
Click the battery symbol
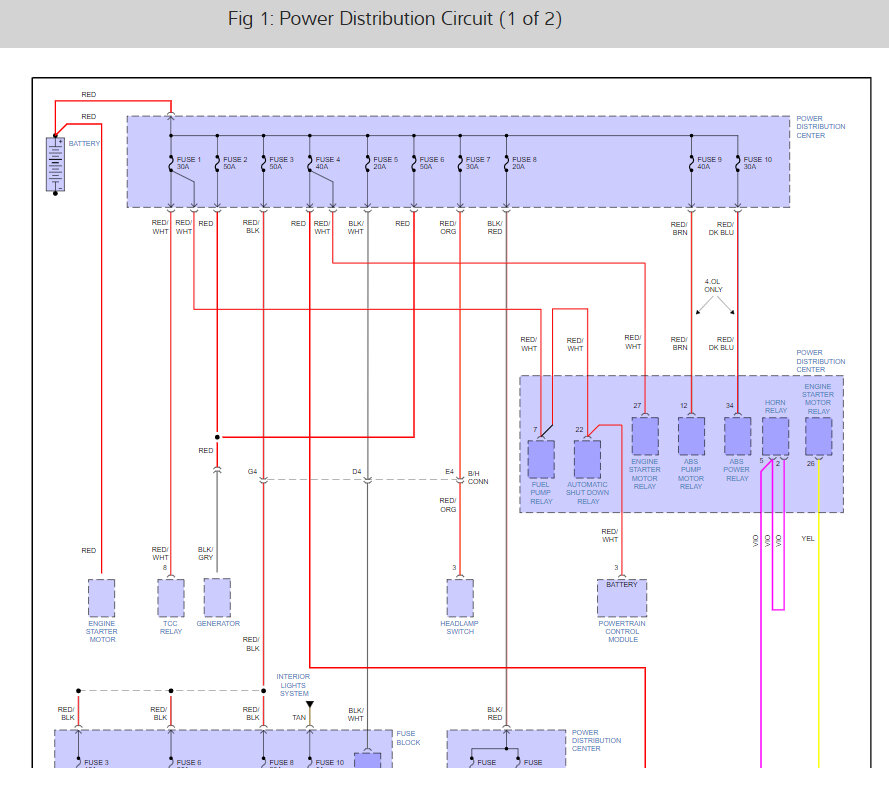(55, 164)
